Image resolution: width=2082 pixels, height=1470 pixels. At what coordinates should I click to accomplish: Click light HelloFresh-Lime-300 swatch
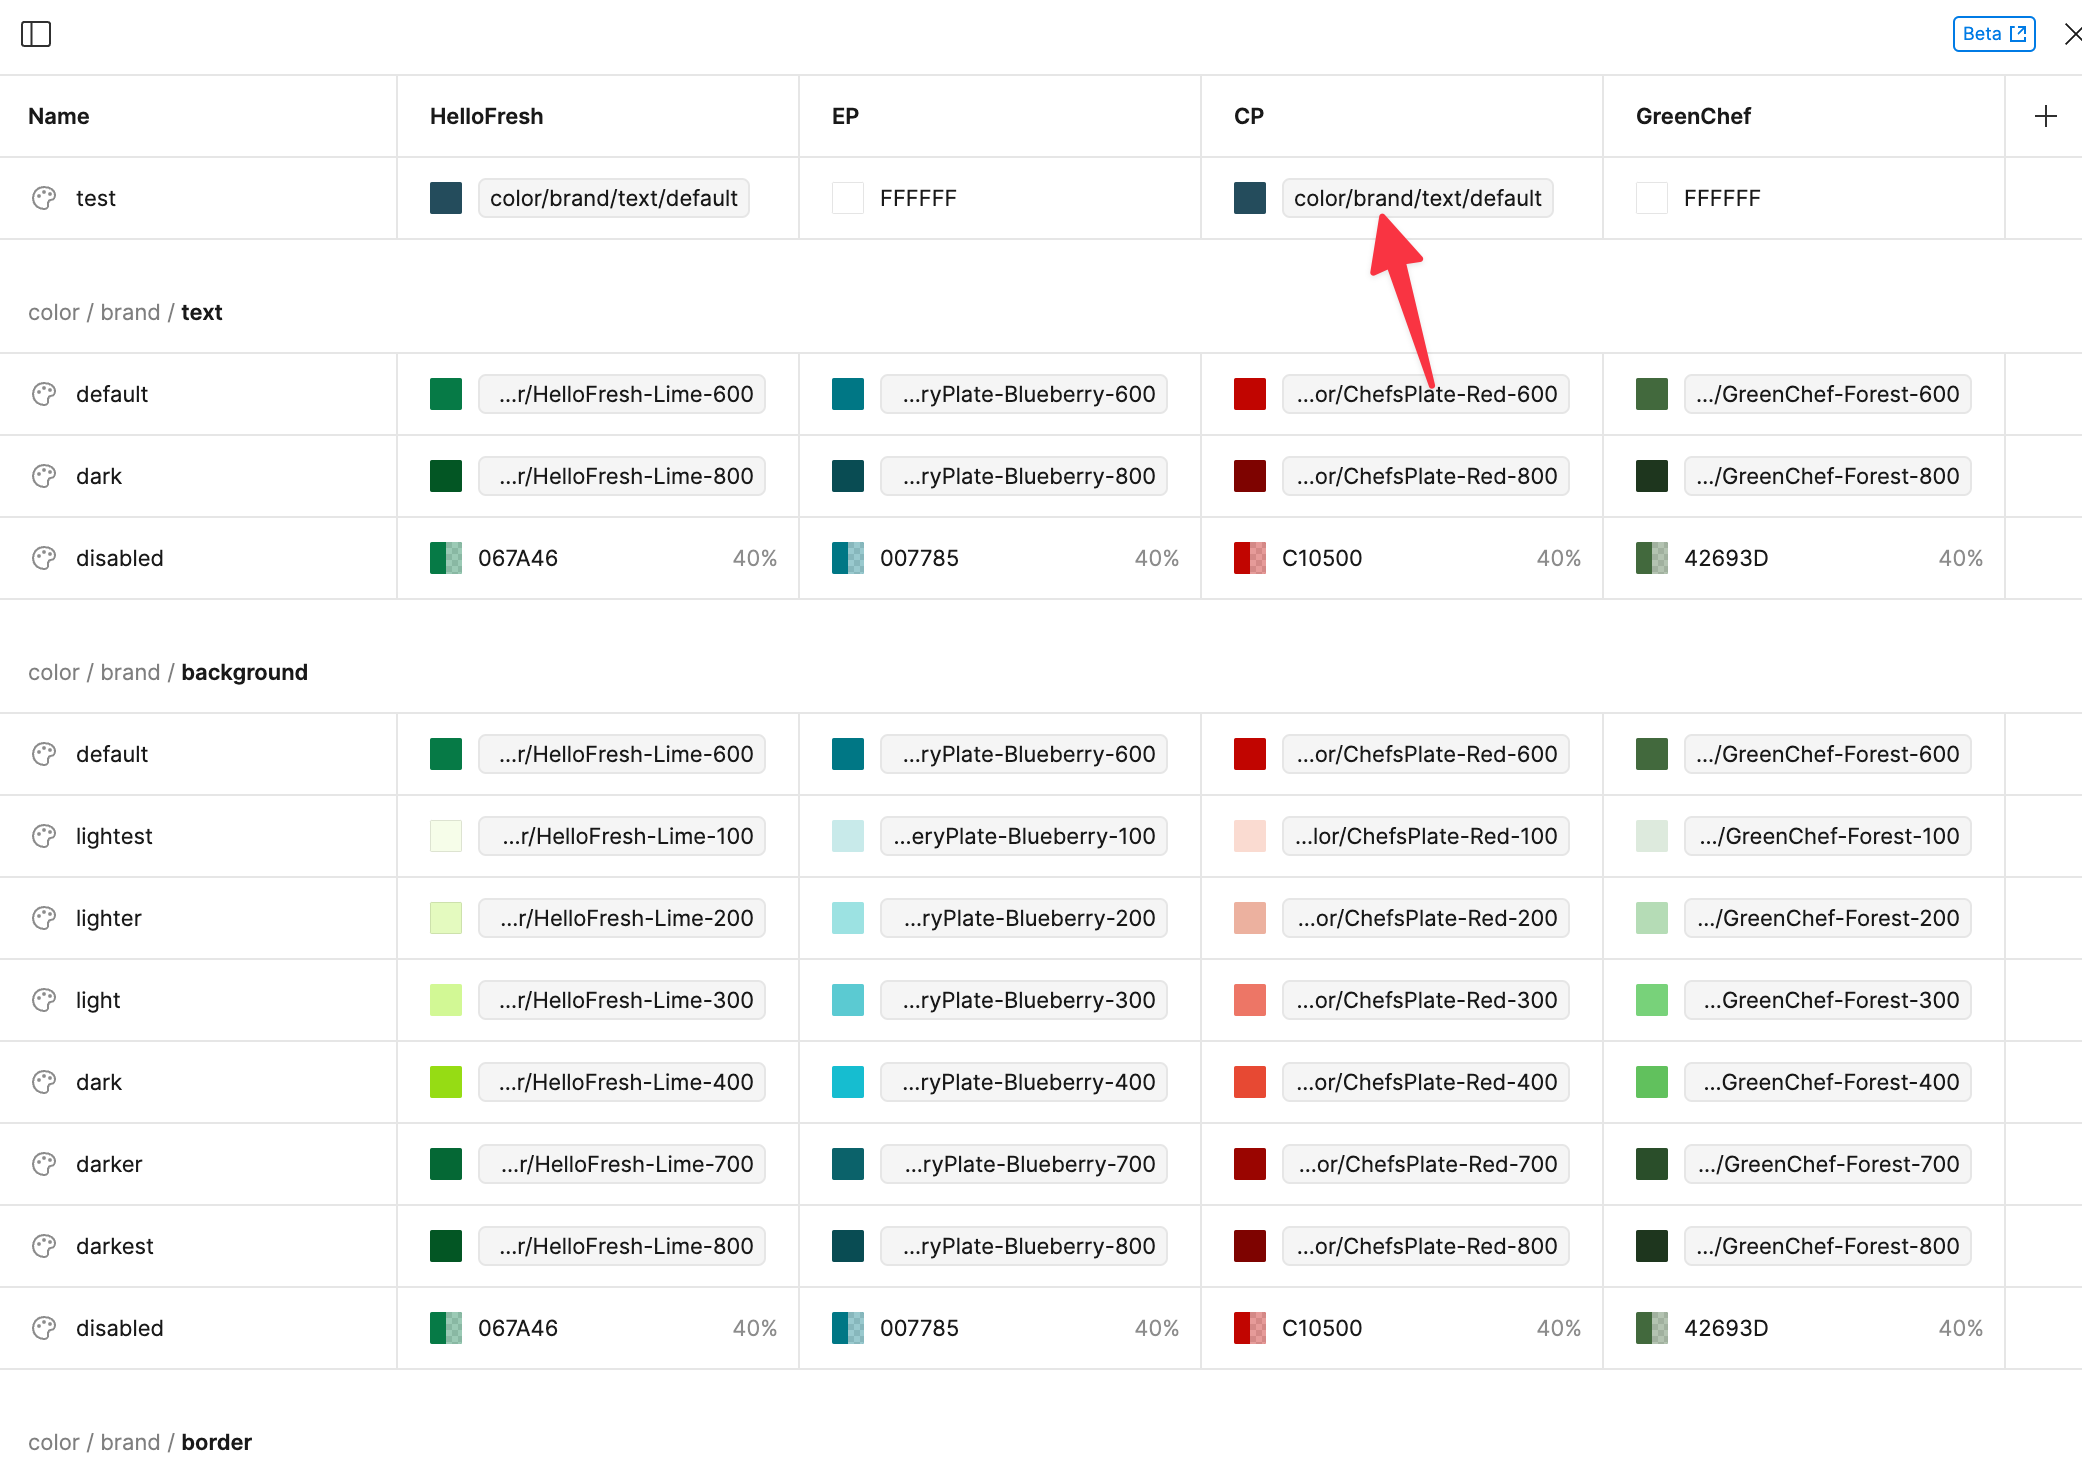coord(446,1000)
